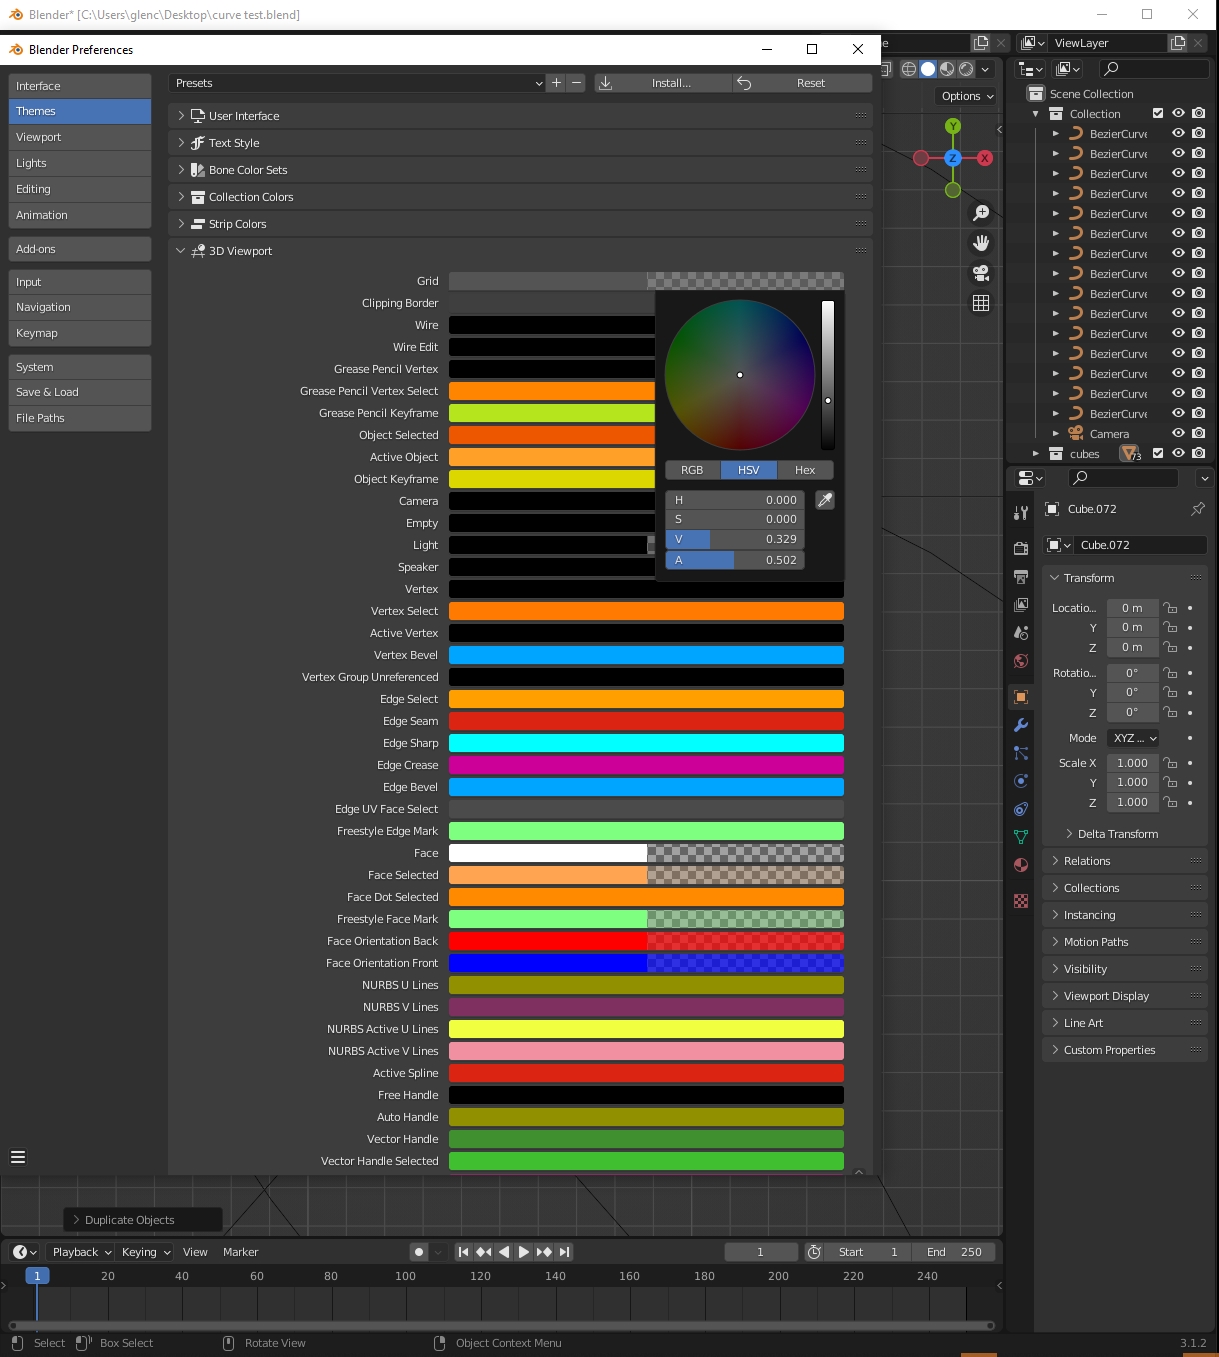Open the Tool properties tab
Image resolution: width=1219 pixels, height=1357 pixels.
1021,513
